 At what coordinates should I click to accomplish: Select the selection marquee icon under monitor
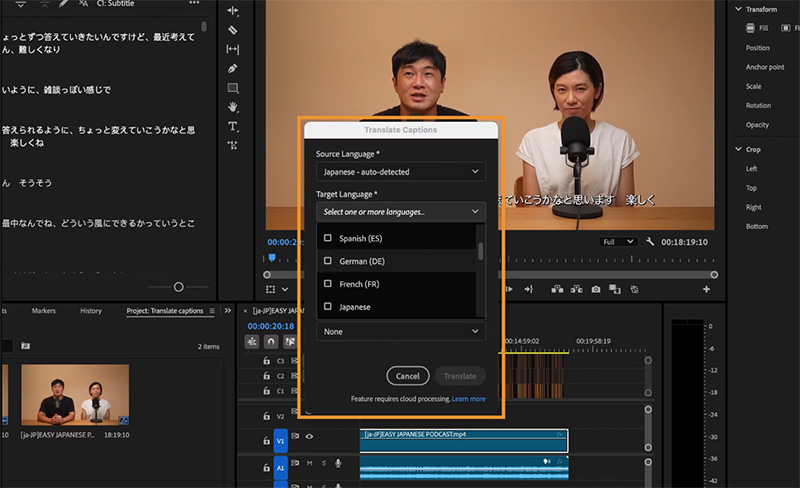pyautogui.click(x=270, y=289)
